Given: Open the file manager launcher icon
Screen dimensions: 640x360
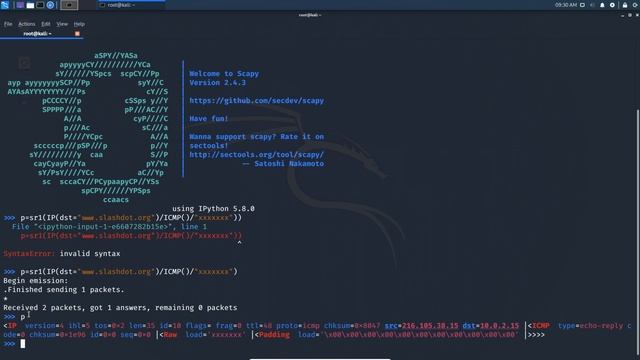Looking at the screenshot, I should click(x=30, y=5).
